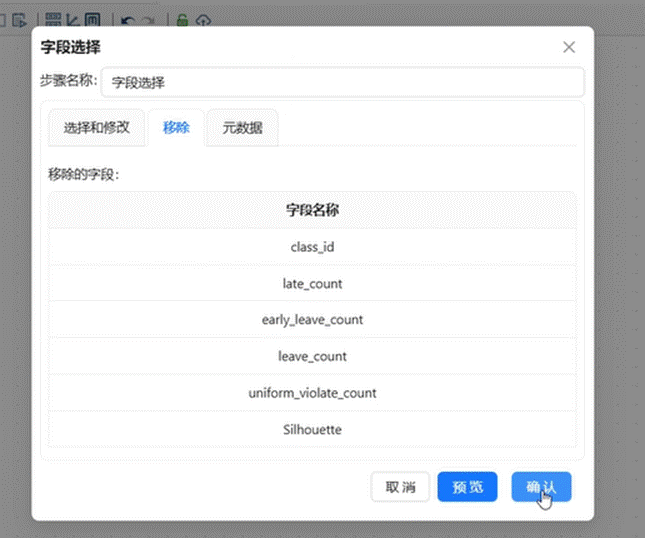
Task: Click the 步骤名称 input field
Action: (x=342, y=82)
